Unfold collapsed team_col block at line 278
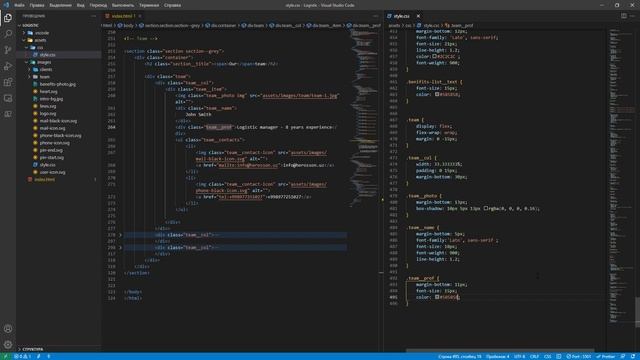The width and height of the screenshot is (640, 360). [x=120, y=235]
